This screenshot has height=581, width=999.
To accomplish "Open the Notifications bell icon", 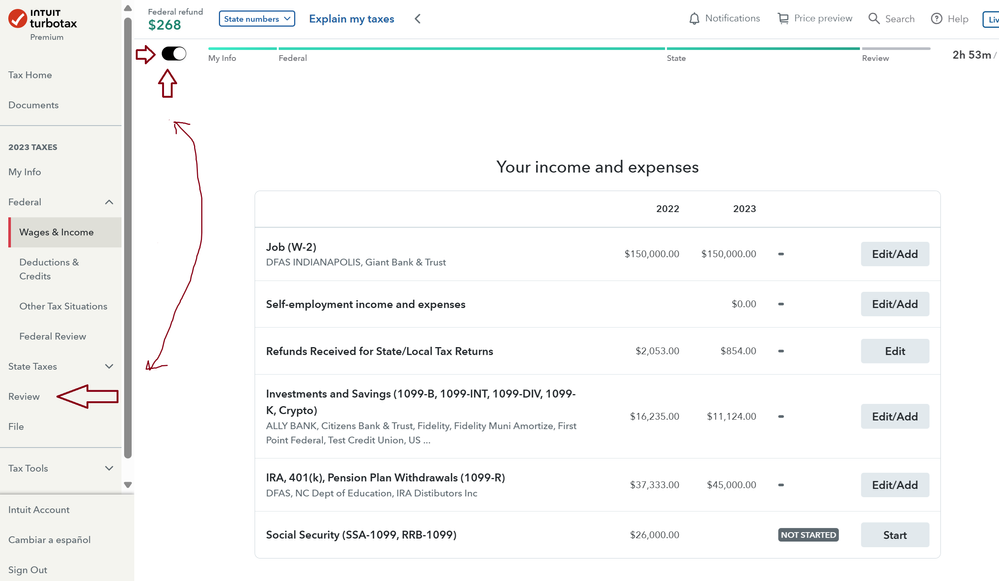I will (694, 19).
